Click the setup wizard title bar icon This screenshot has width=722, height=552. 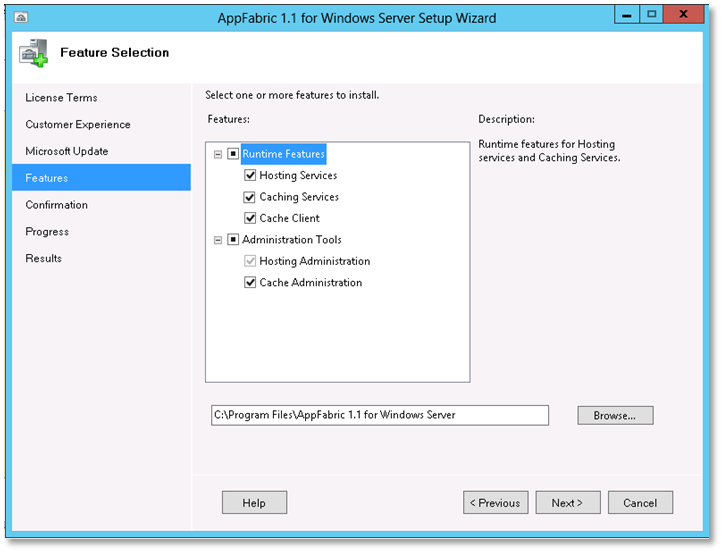23,18
